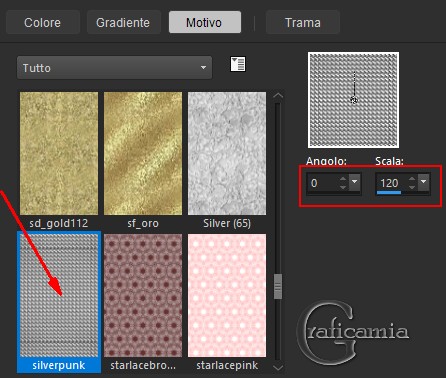Decrease Scala with the down stepper
The width and height of the screenshot is (446, 378).
tap(412, 187)
